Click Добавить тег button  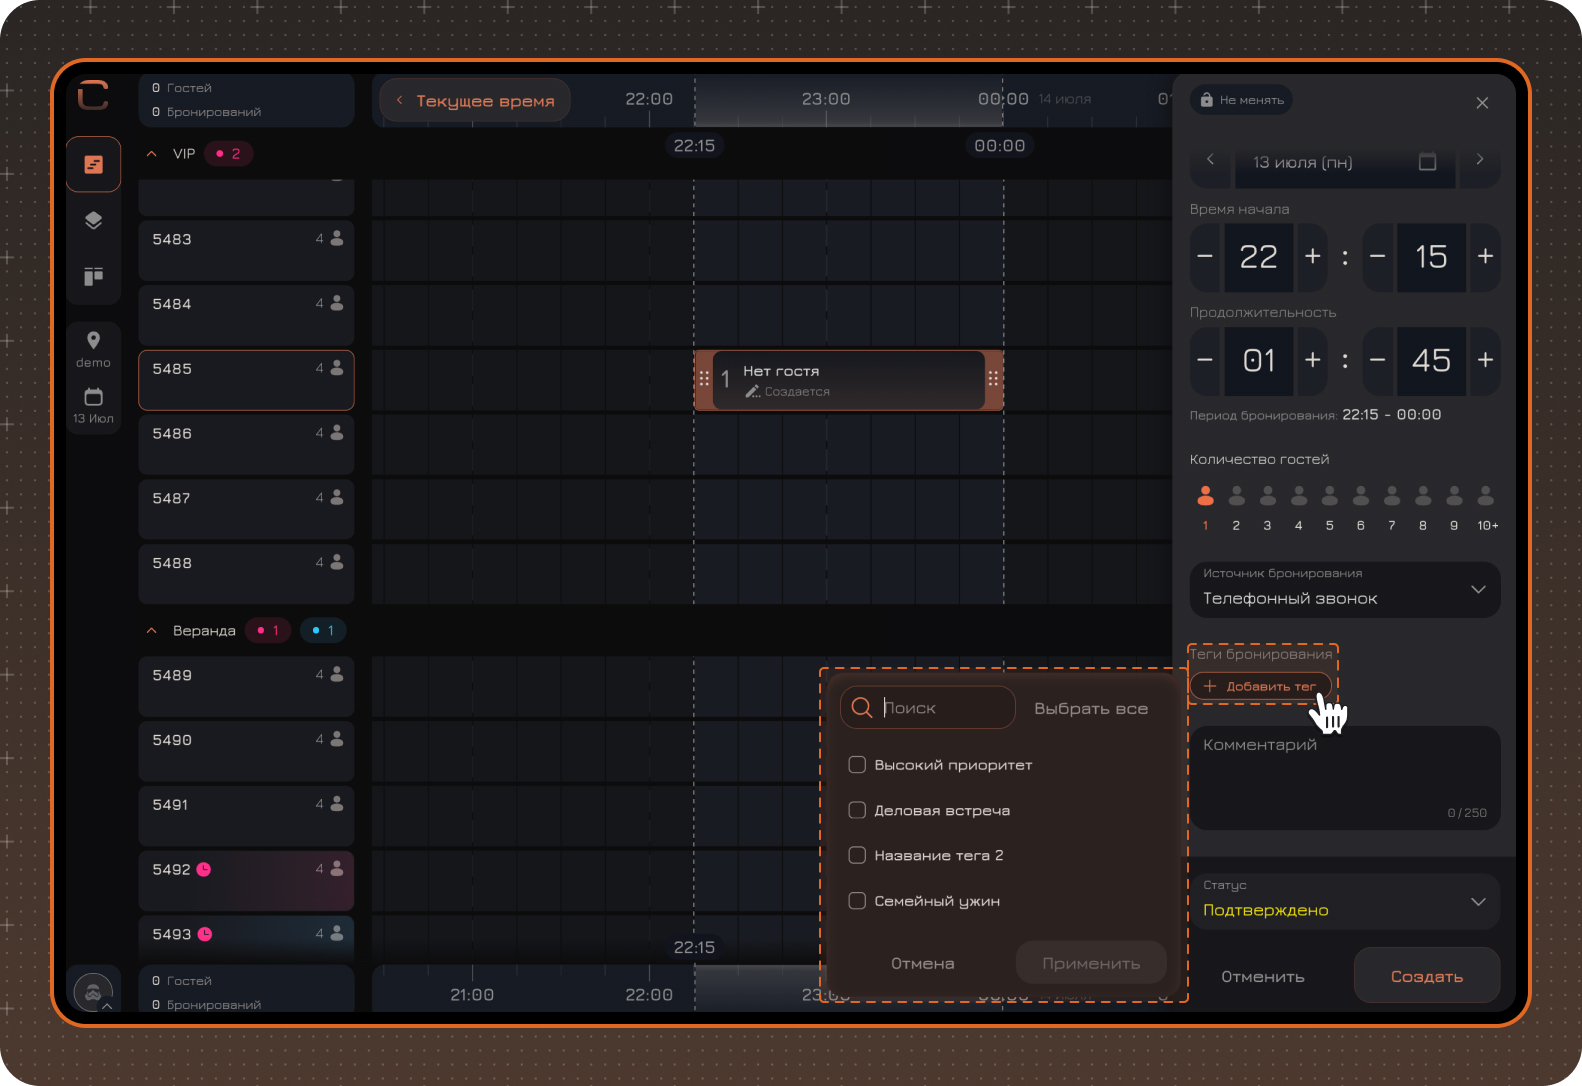(x=1260, y=686)
